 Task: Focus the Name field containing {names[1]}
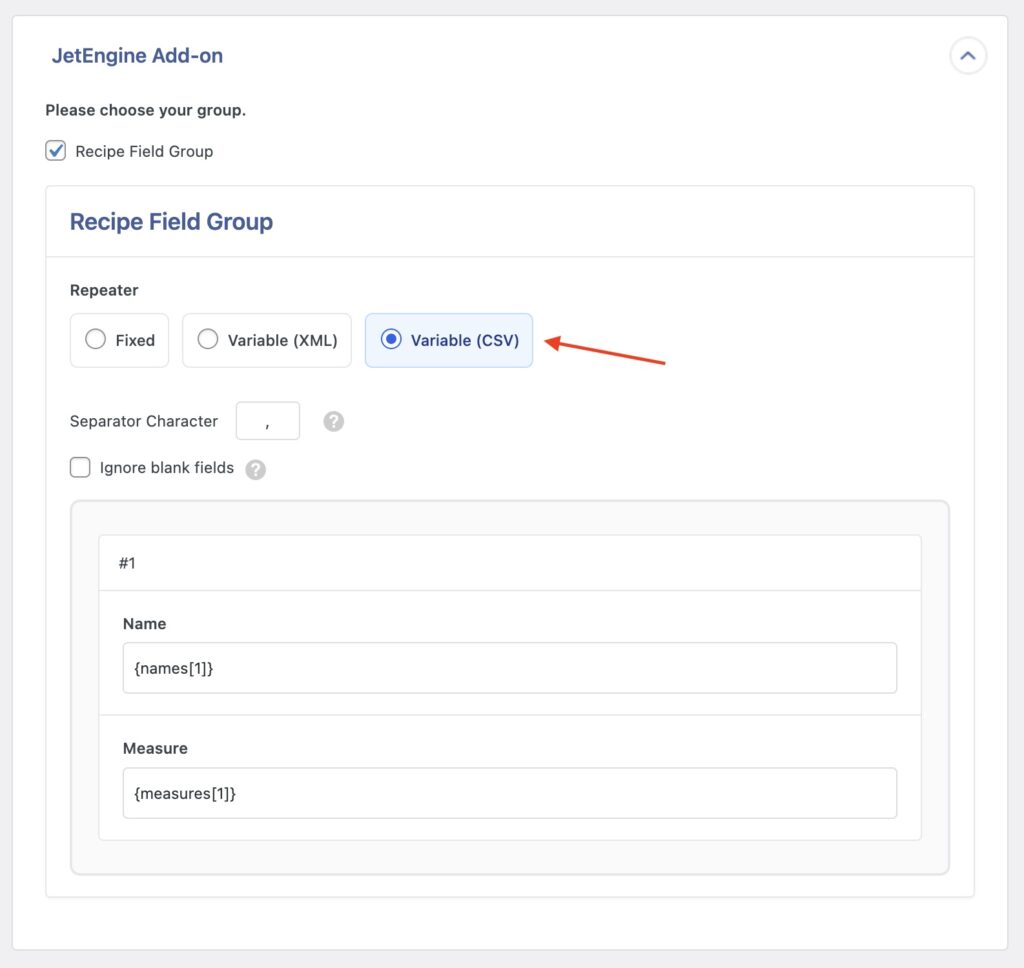click(x=509, y=668)
